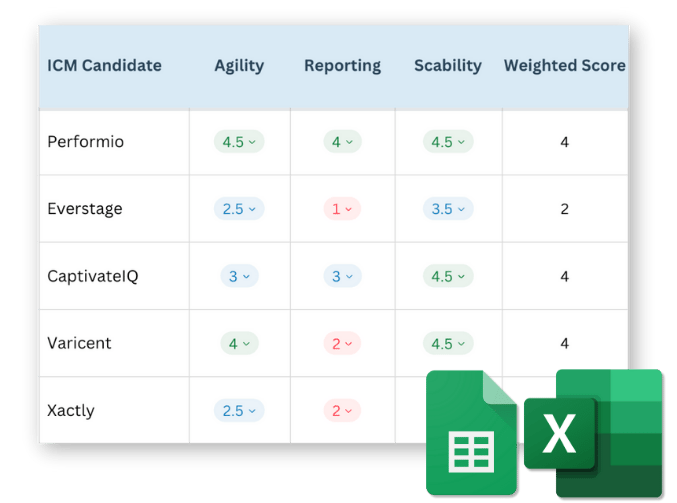Click the Weighted Score column header
The width and height of the screenshot is (677, 503).
[x=564, y=66]
